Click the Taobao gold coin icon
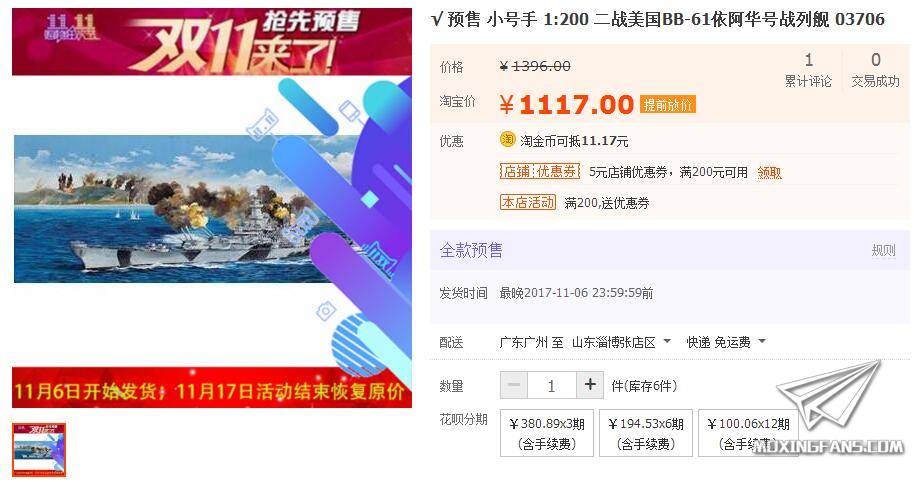This screenshot has height=482, width=914. 508,140
